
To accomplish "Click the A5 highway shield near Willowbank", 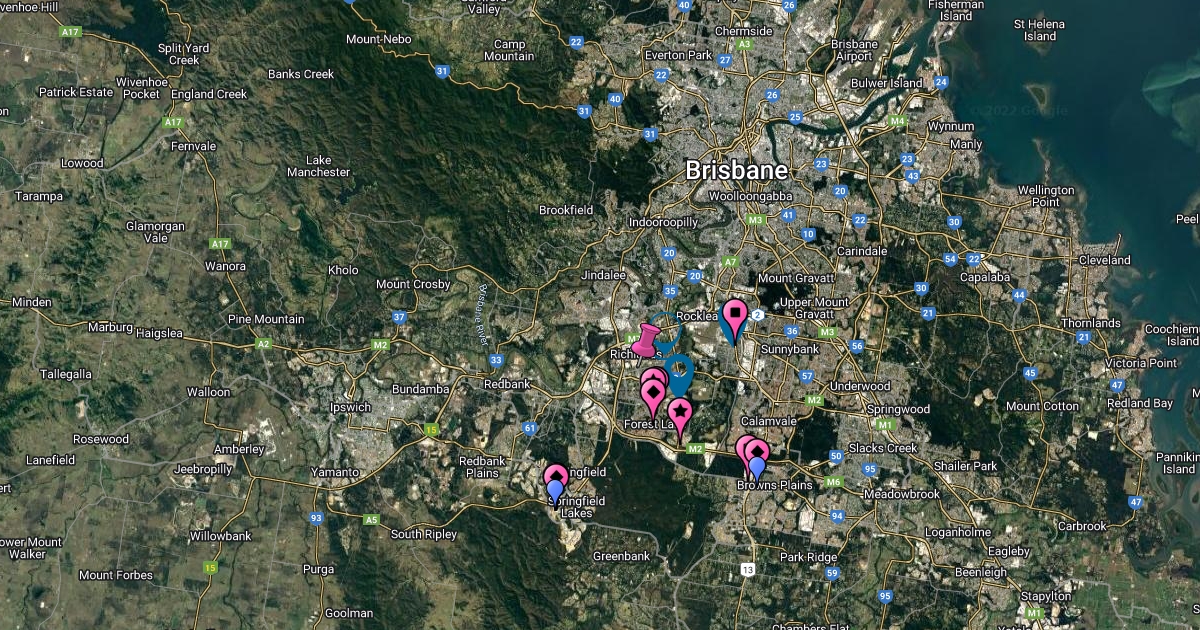I will [x=371, y=520].
